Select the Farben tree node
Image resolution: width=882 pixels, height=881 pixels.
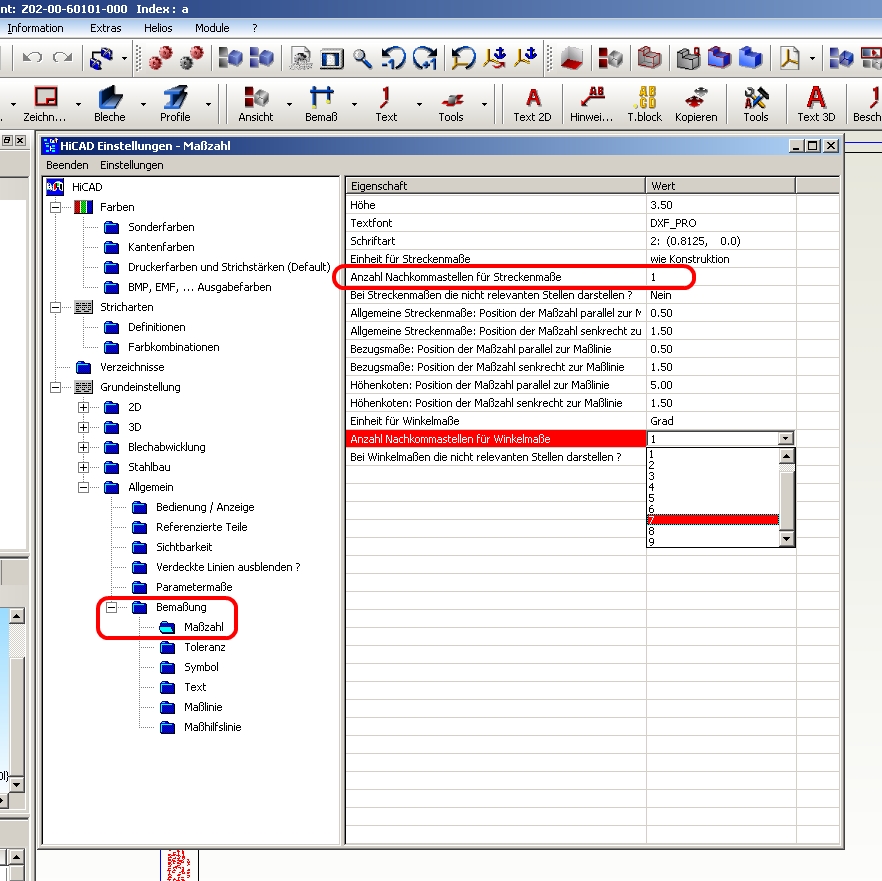[x=117, y=207]
